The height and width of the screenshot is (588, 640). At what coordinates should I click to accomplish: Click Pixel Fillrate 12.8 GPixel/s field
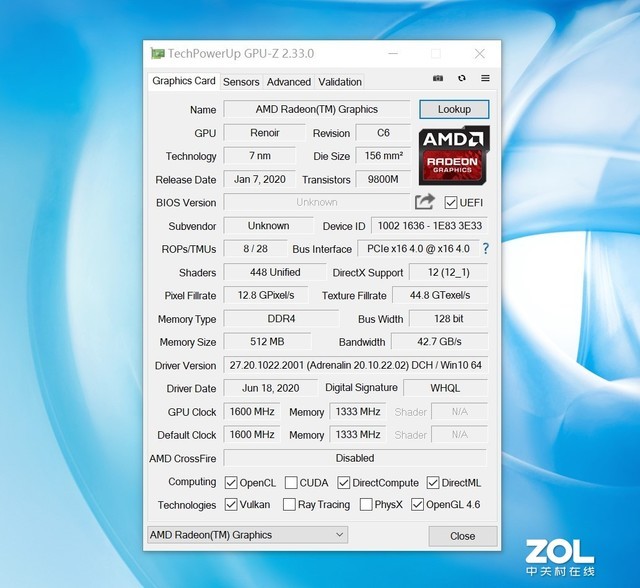(266, 295)
